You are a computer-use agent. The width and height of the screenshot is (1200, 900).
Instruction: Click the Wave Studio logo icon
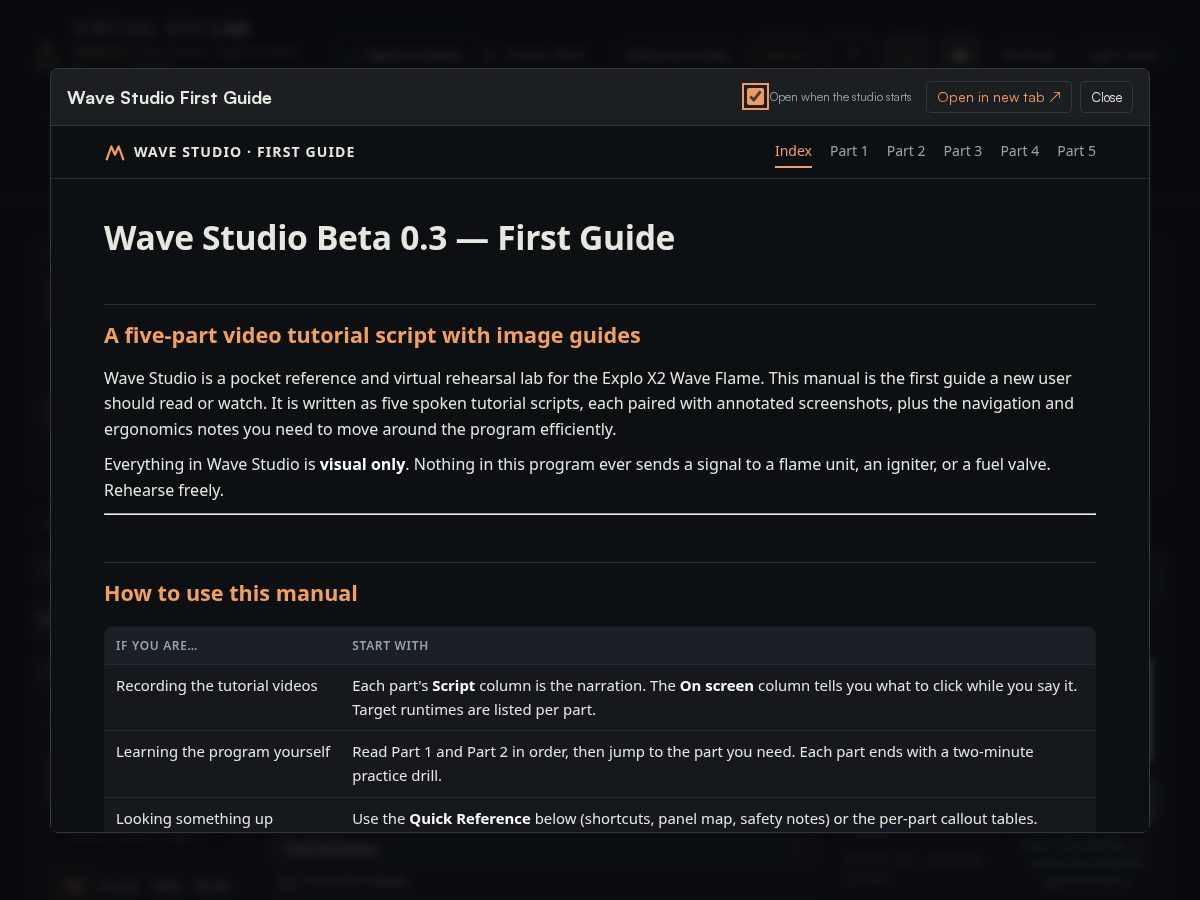pyautogui.click(x=115, y=152)
